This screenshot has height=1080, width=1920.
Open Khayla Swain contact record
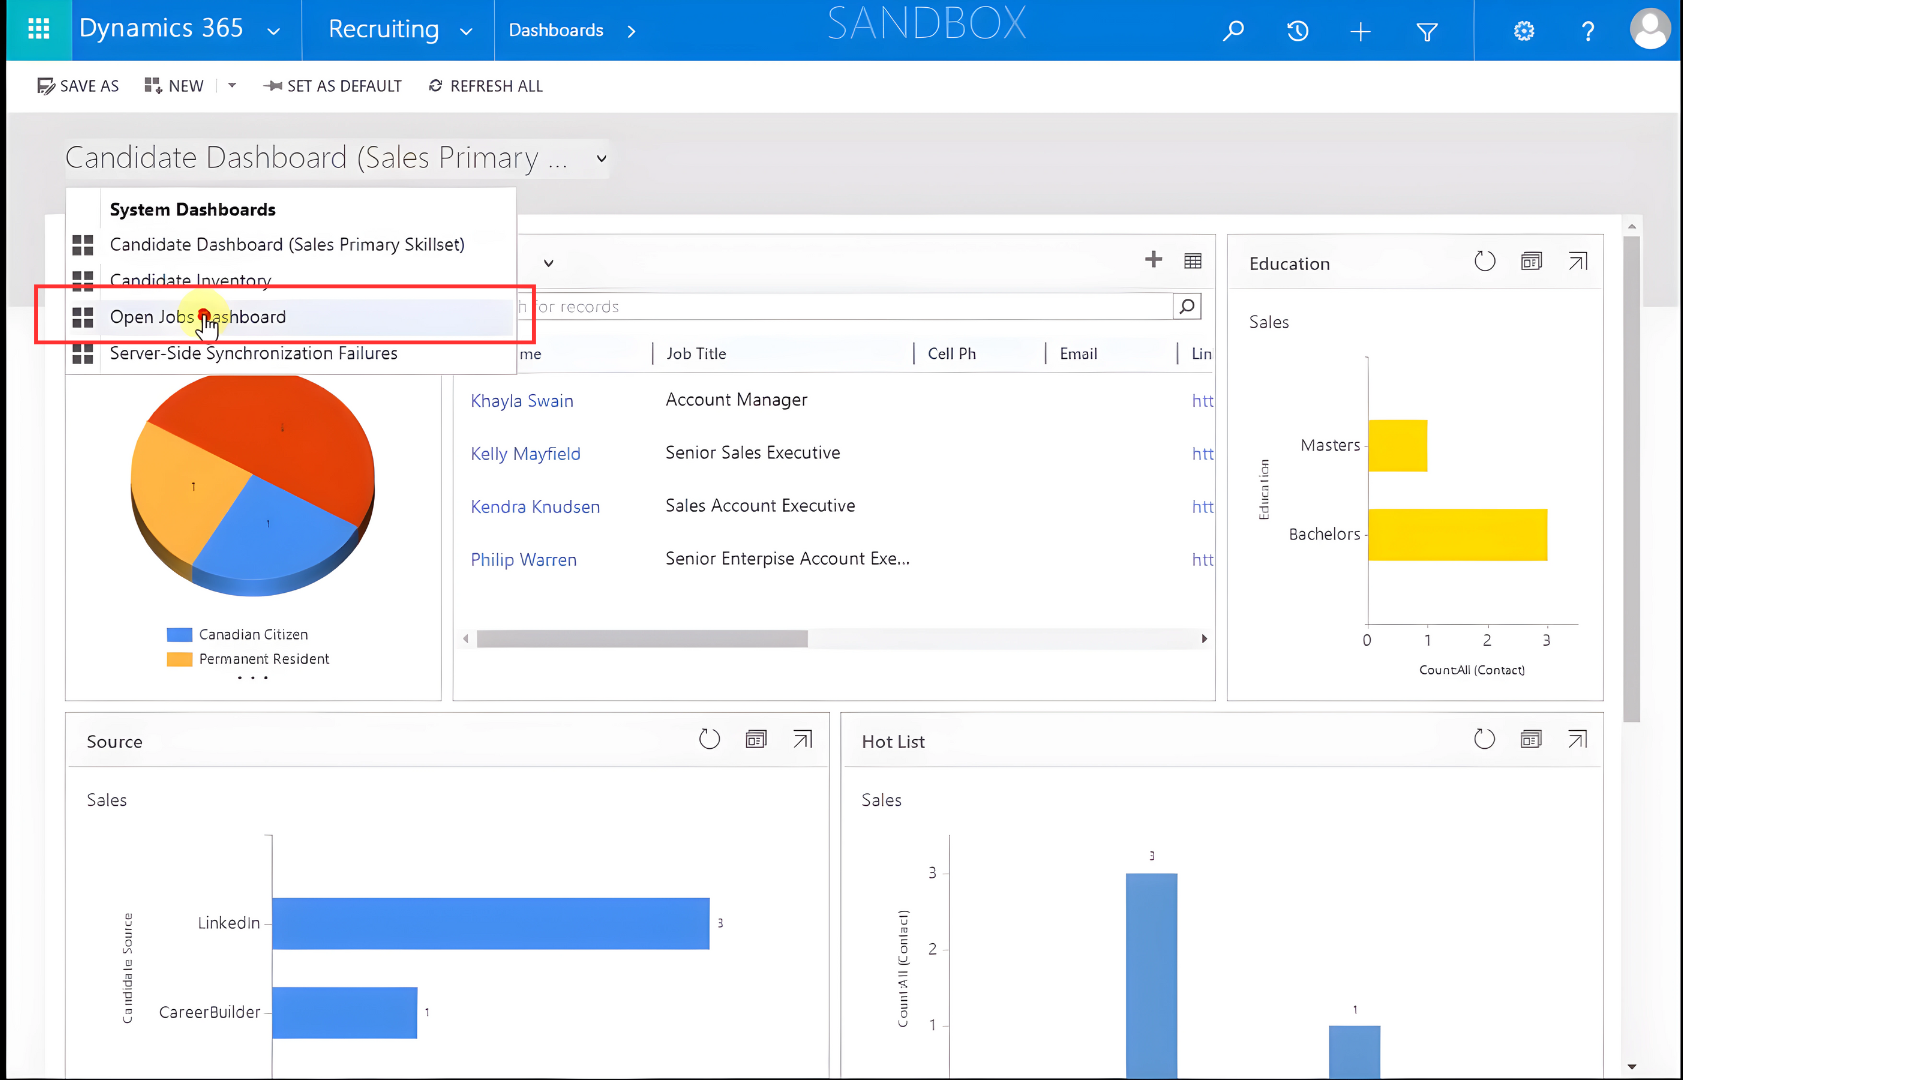(522, 401)
